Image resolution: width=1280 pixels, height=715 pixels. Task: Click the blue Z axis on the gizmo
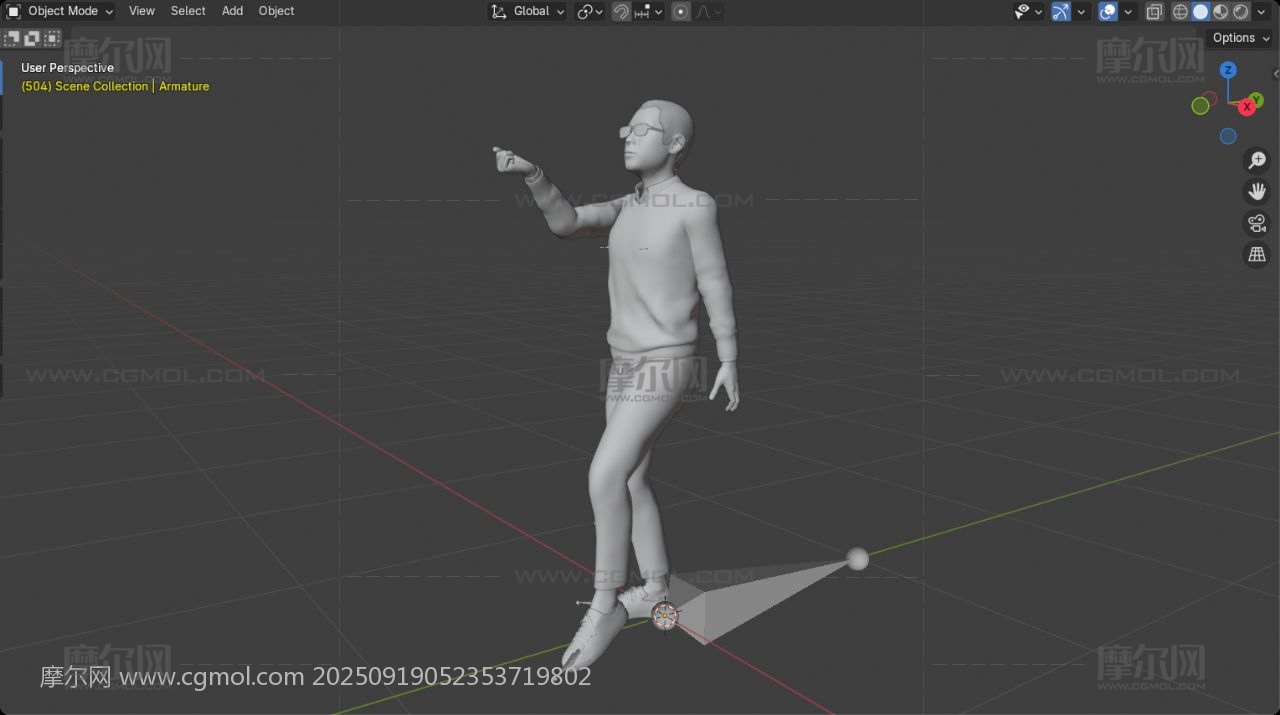click(x=1228, y=70)
